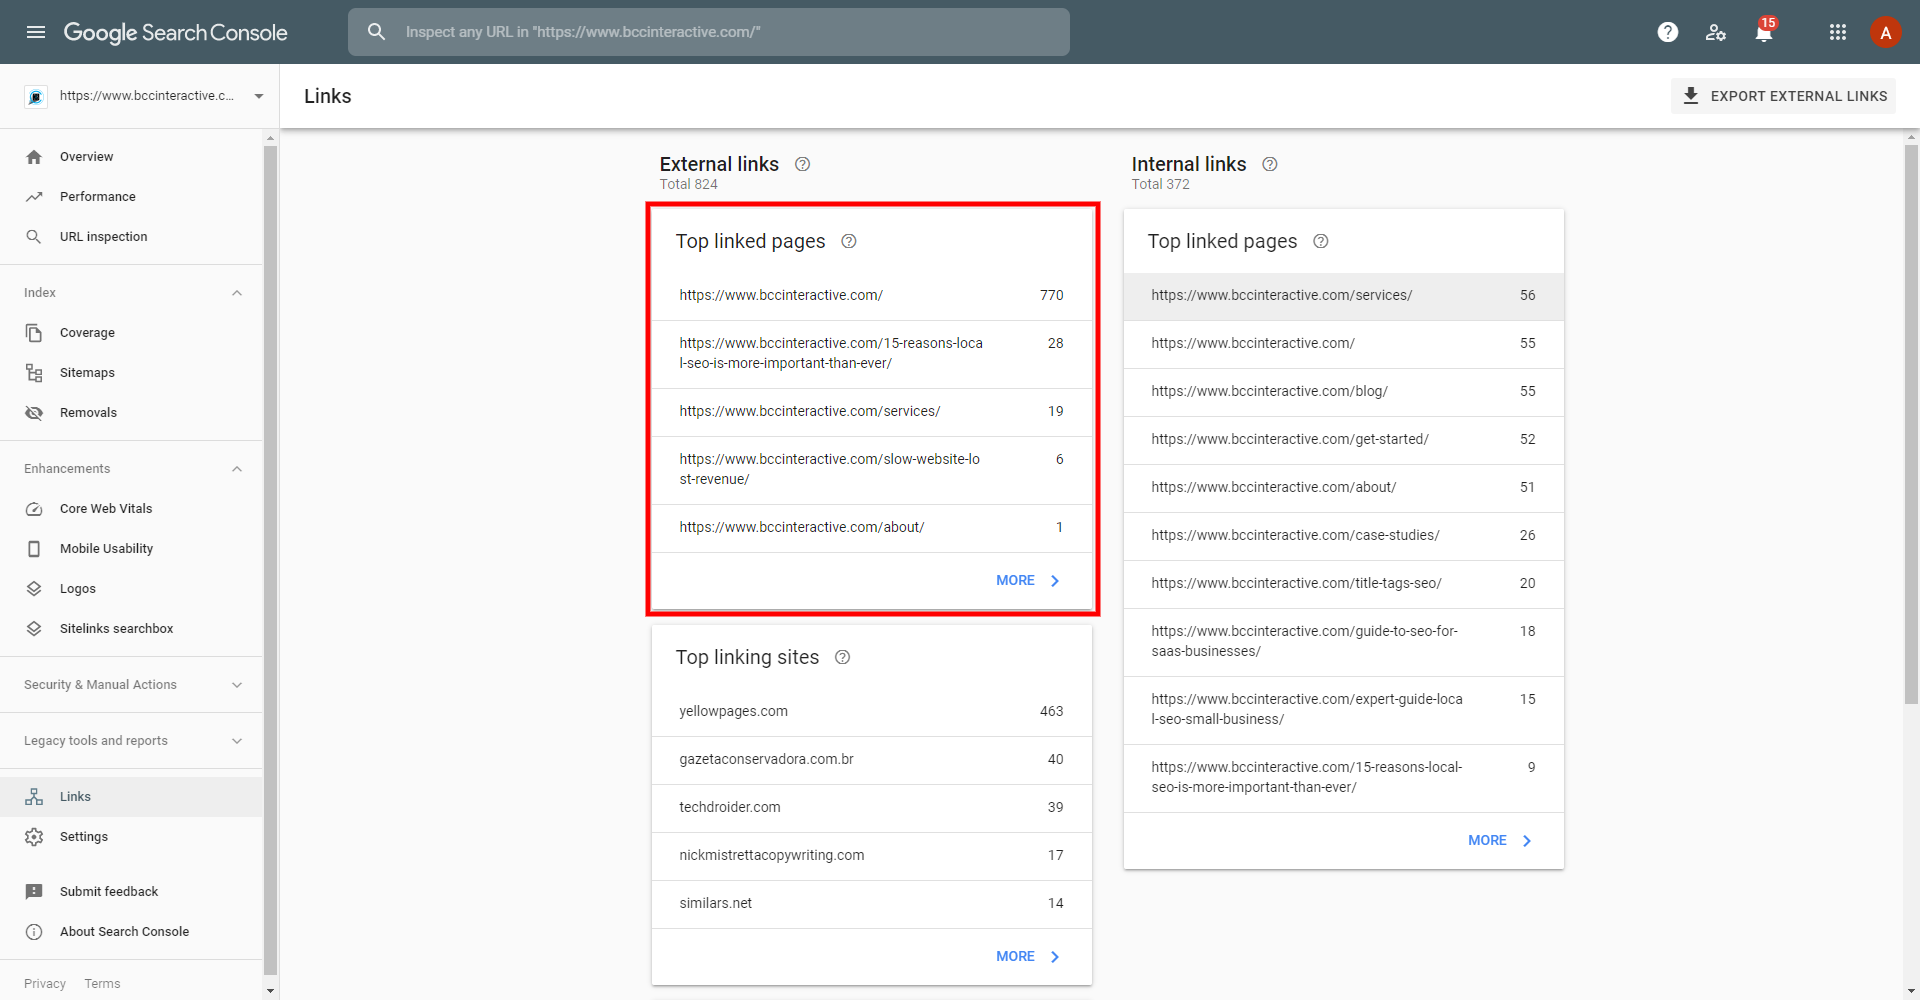Click help icon beside Internal links heading
Screen dimensions: 1920x1000
point(1270,164)
